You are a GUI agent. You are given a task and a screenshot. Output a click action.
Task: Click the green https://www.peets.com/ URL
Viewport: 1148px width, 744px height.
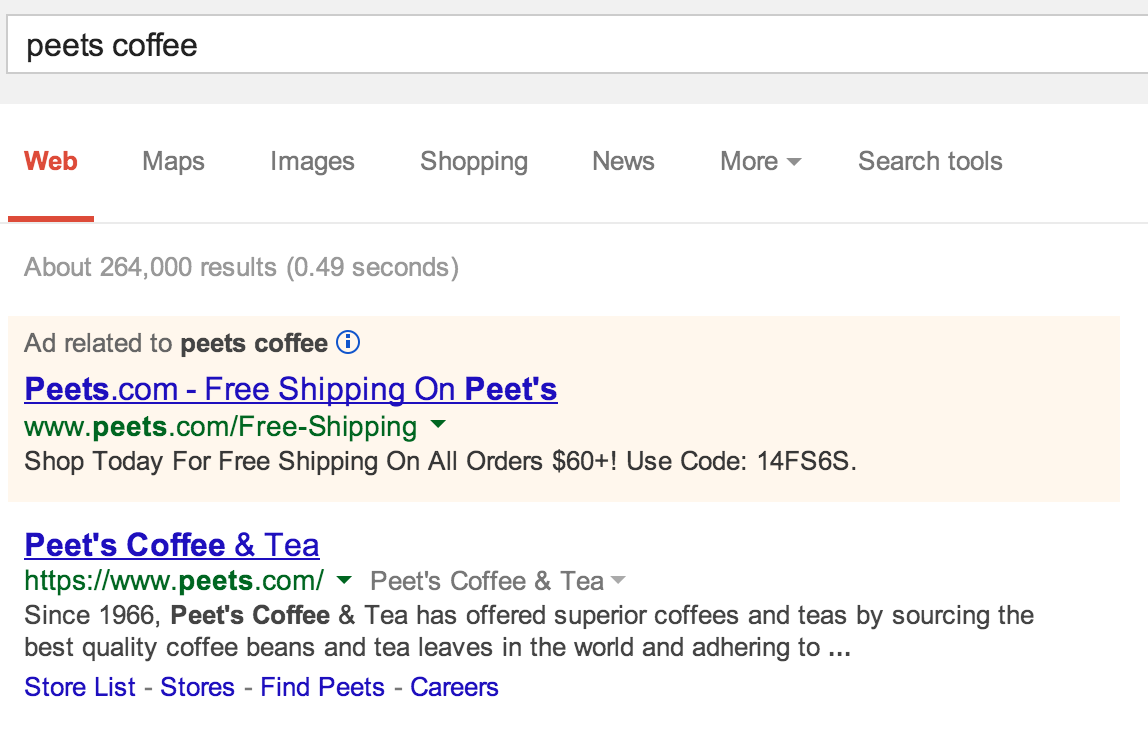(174, 581)
